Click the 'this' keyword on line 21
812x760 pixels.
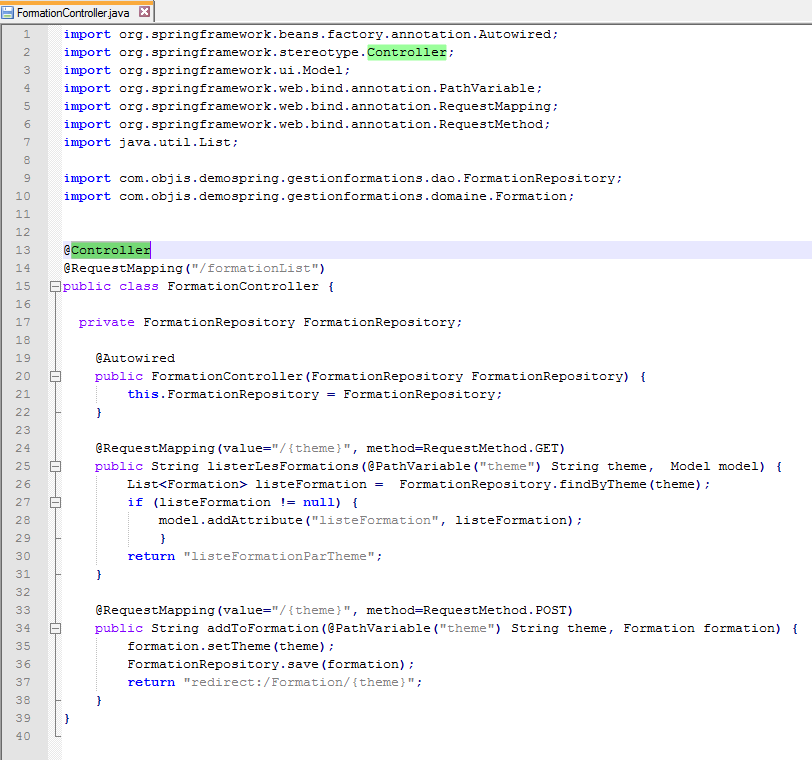[143, 394]
